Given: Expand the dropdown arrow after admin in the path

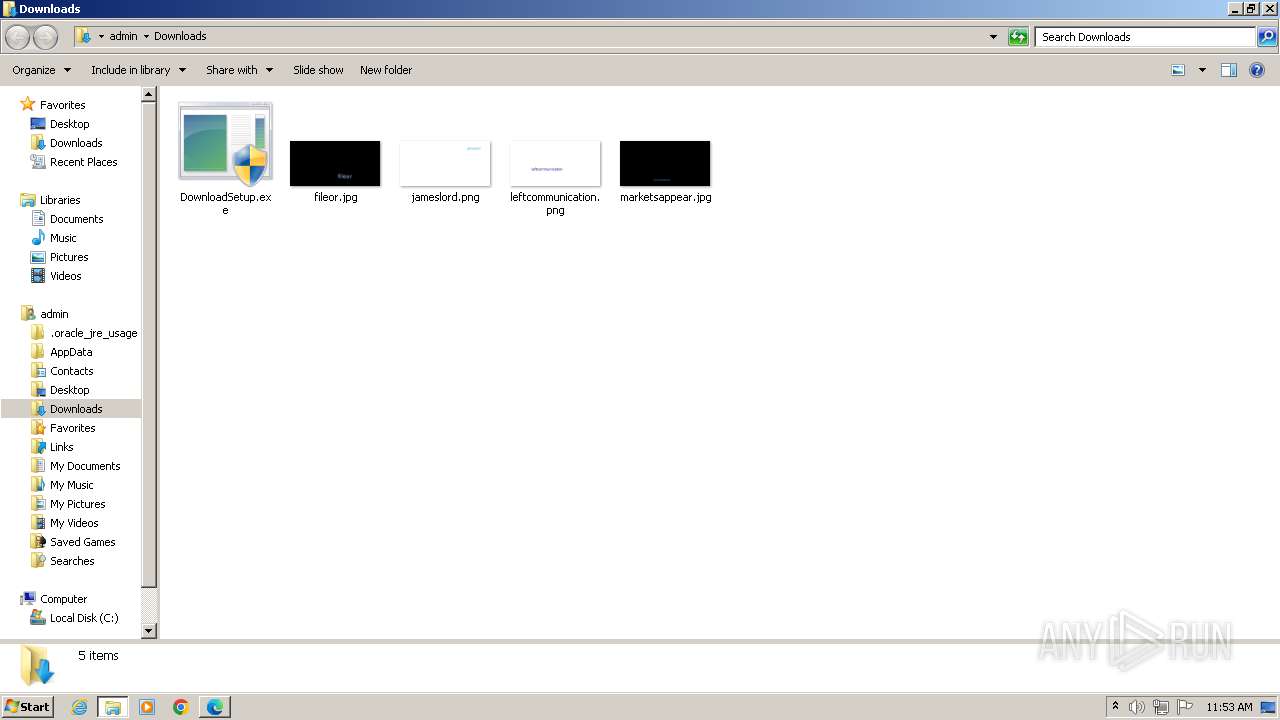Looking at the screenshot, I should click(x=146, y=37).
